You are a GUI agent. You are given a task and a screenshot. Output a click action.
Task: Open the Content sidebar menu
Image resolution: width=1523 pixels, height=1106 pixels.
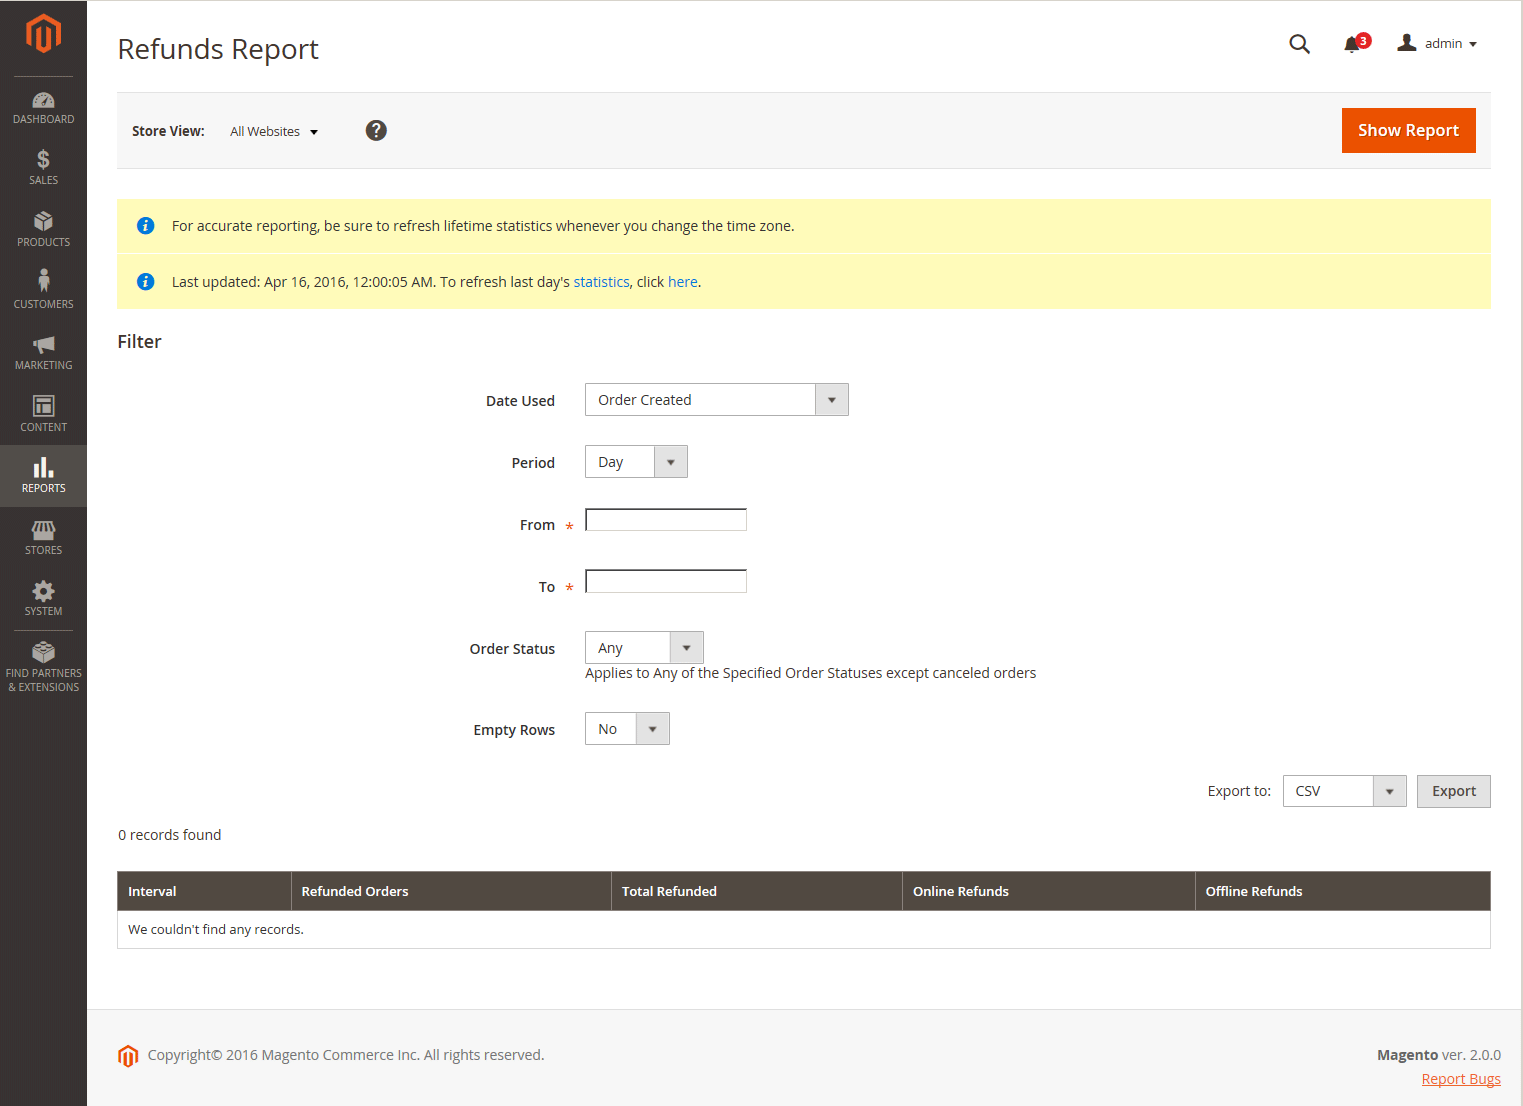click(43, 414)
